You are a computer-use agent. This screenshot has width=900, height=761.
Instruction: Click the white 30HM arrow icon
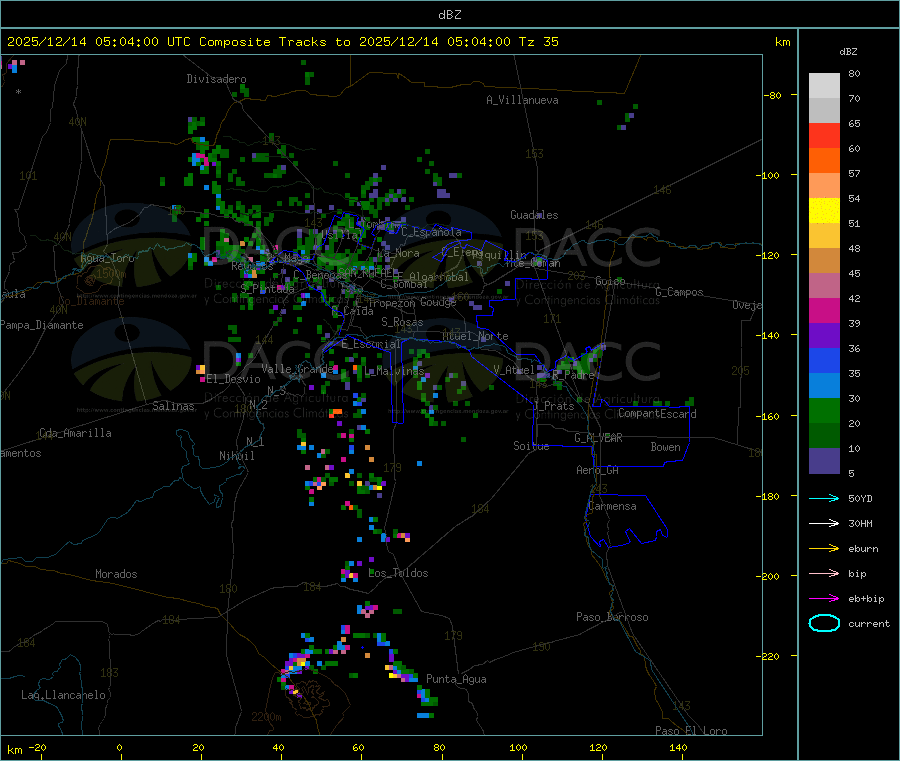click(x=824, y=523)
